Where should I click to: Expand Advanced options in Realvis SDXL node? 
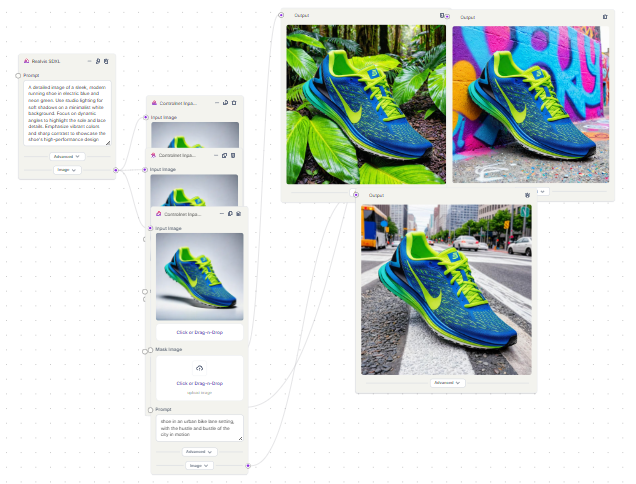pyautogui.click(x=67, y=156)
